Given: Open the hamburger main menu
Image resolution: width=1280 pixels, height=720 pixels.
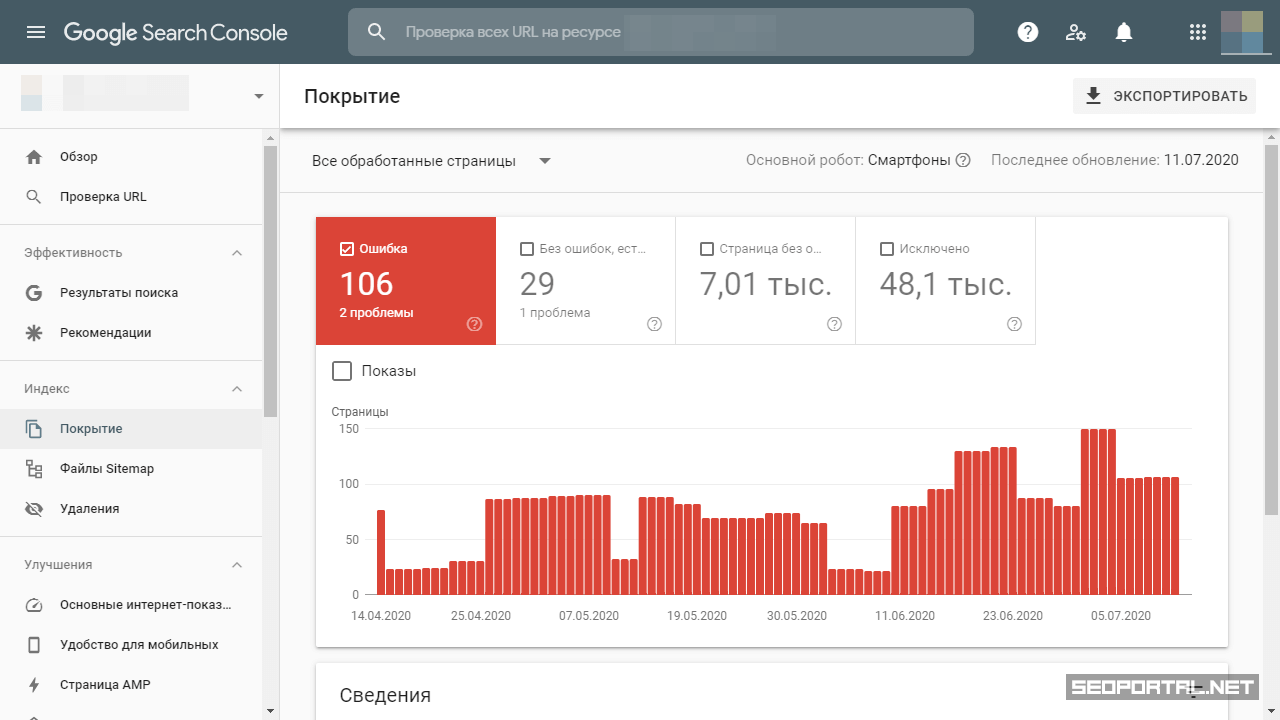Looking at the screenshot, I should (x=36, y=32).
